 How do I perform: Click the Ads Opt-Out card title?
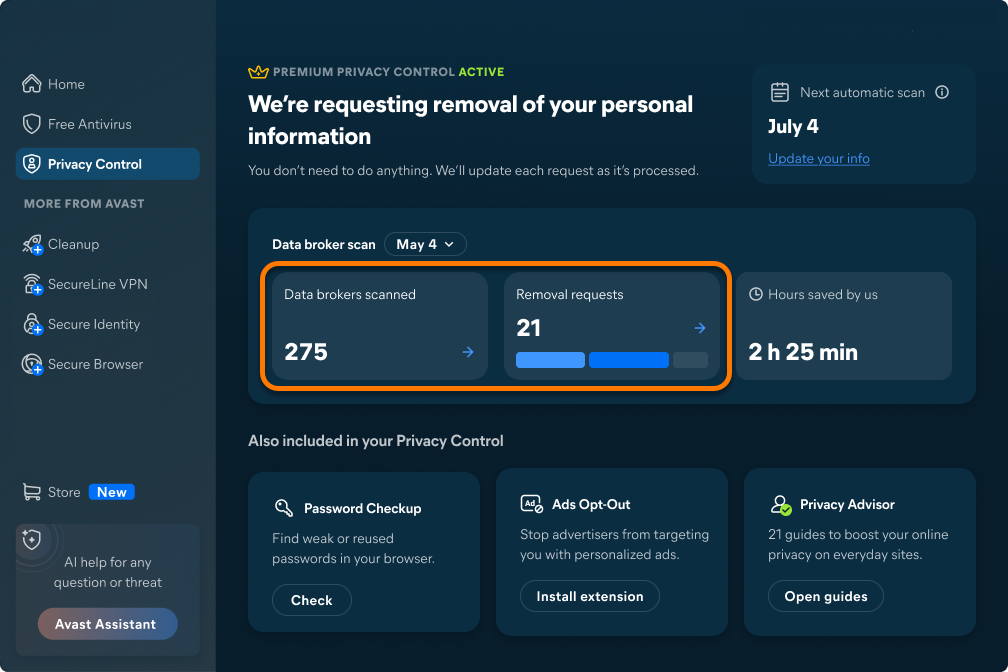[x=591, y=504]
